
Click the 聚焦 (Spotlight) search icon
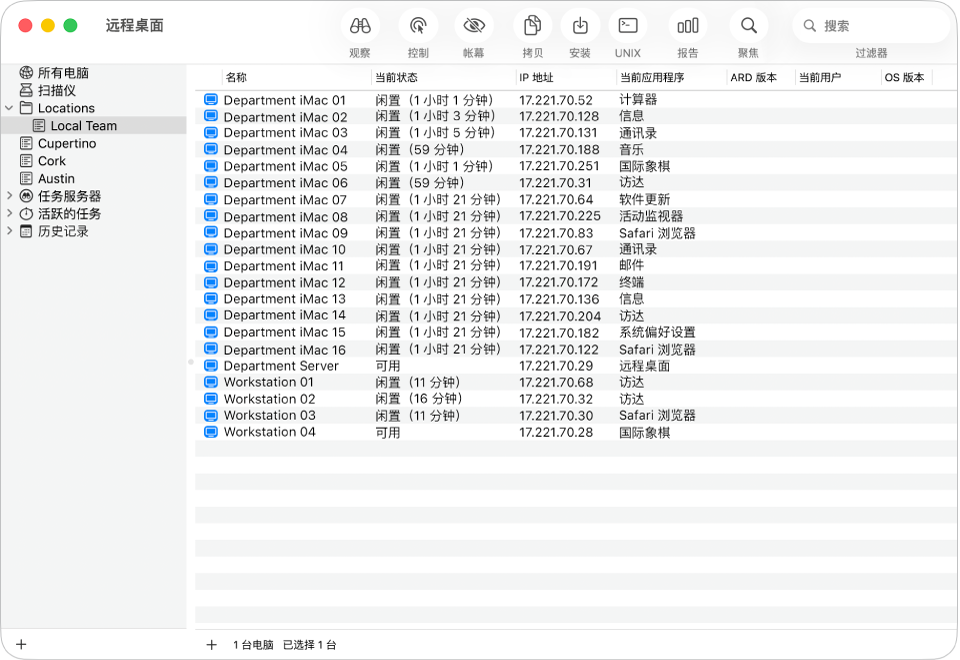click(x=747, y=25)
